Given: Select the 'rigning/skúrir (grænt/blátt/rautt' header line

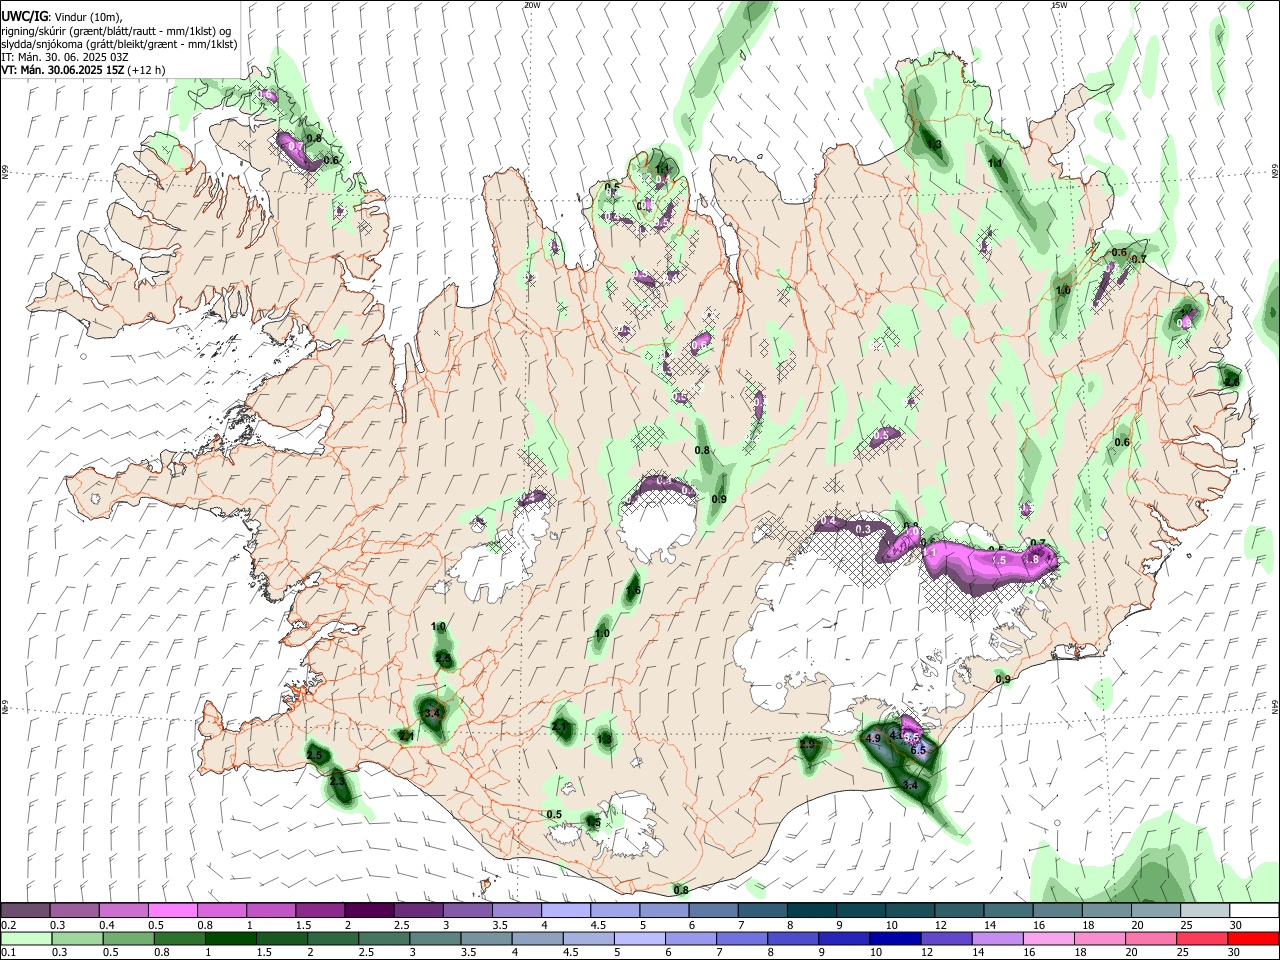Looking at the screenshot, I should click(x=116, y=31).
